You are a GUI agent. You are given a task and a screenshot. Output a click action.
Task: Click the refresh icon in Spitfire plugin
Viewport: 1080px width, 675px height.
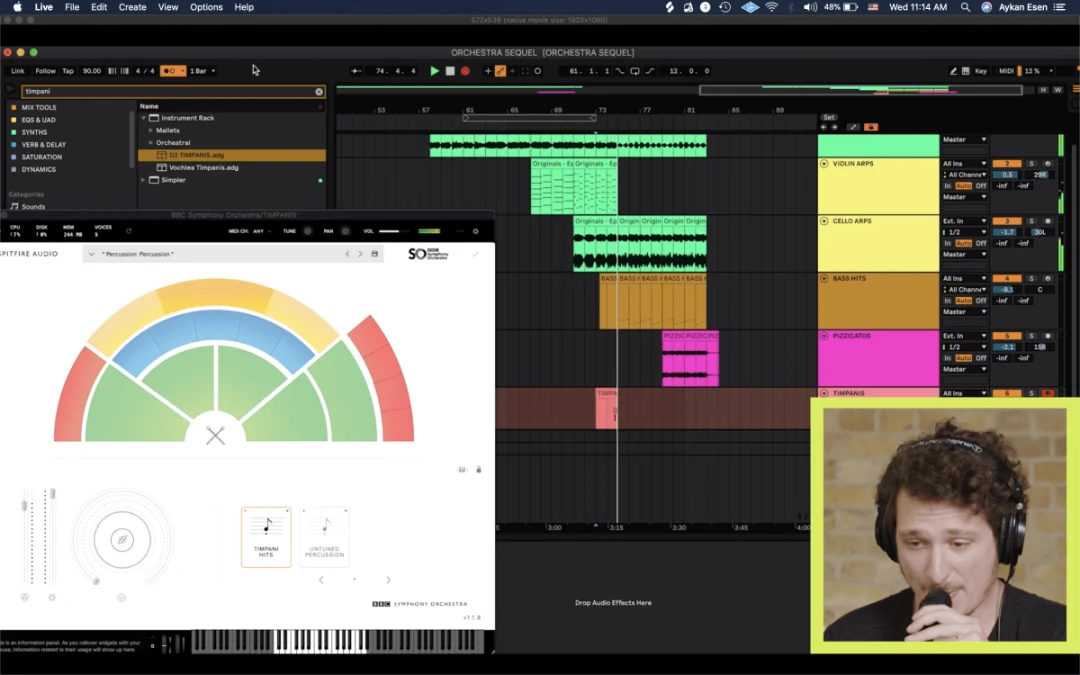click(129, 231)
